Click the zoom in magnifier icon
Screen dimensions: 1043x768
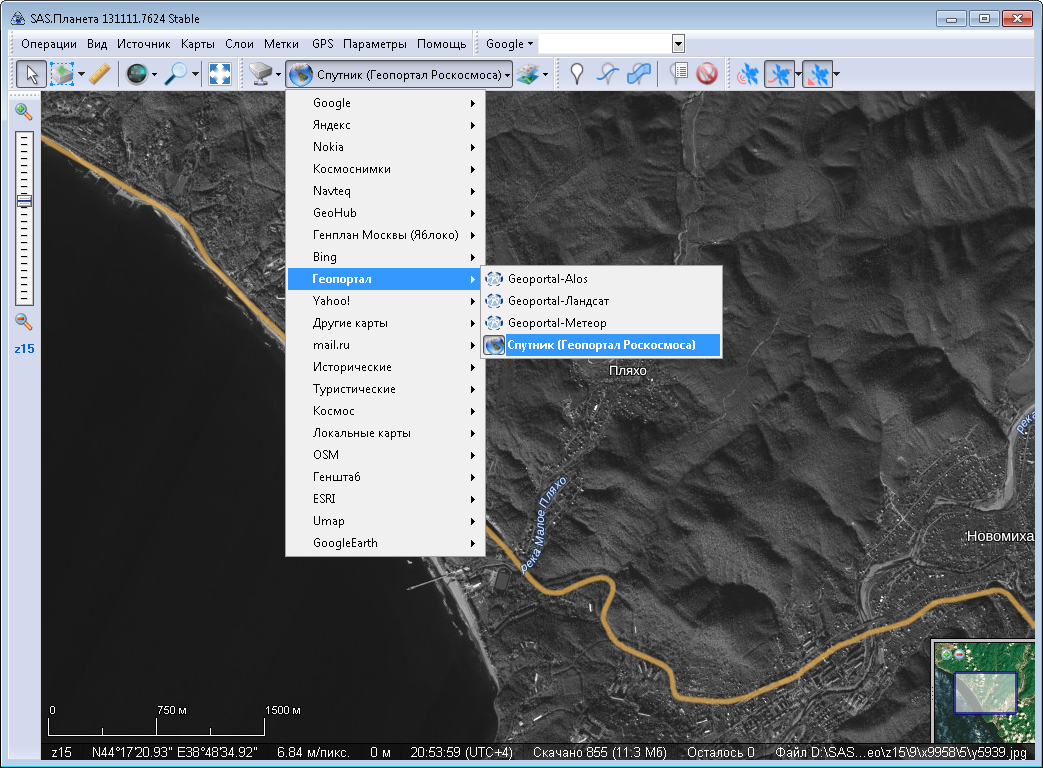coord(23,111)
